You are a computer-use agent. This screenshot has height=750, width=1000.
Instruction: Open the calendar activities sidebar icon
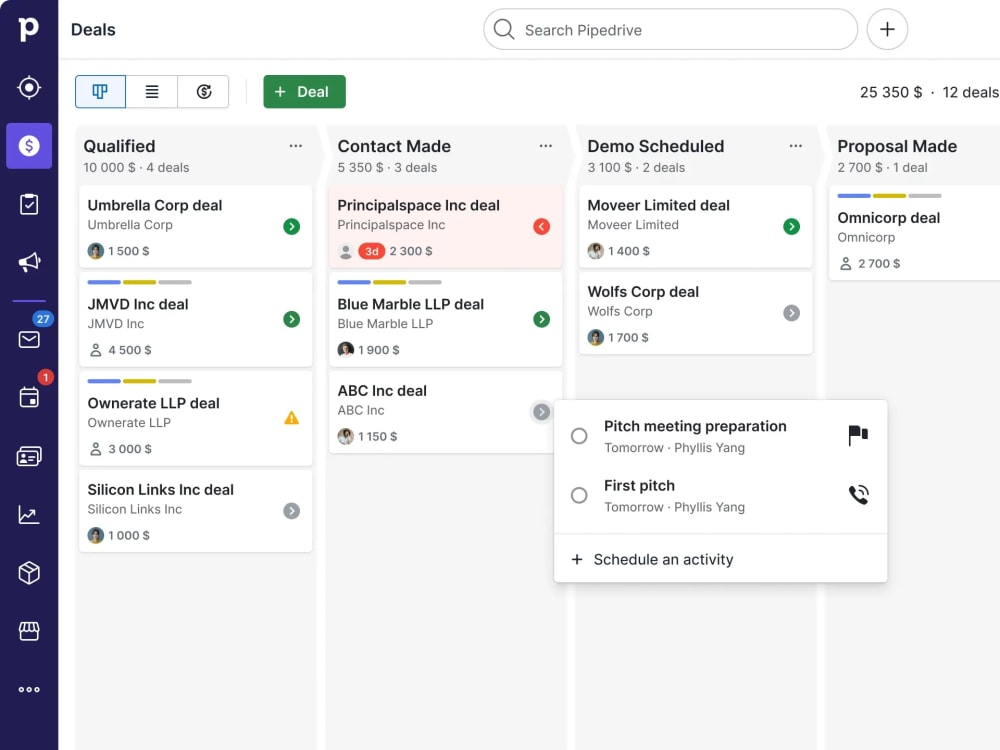point(29,397)
